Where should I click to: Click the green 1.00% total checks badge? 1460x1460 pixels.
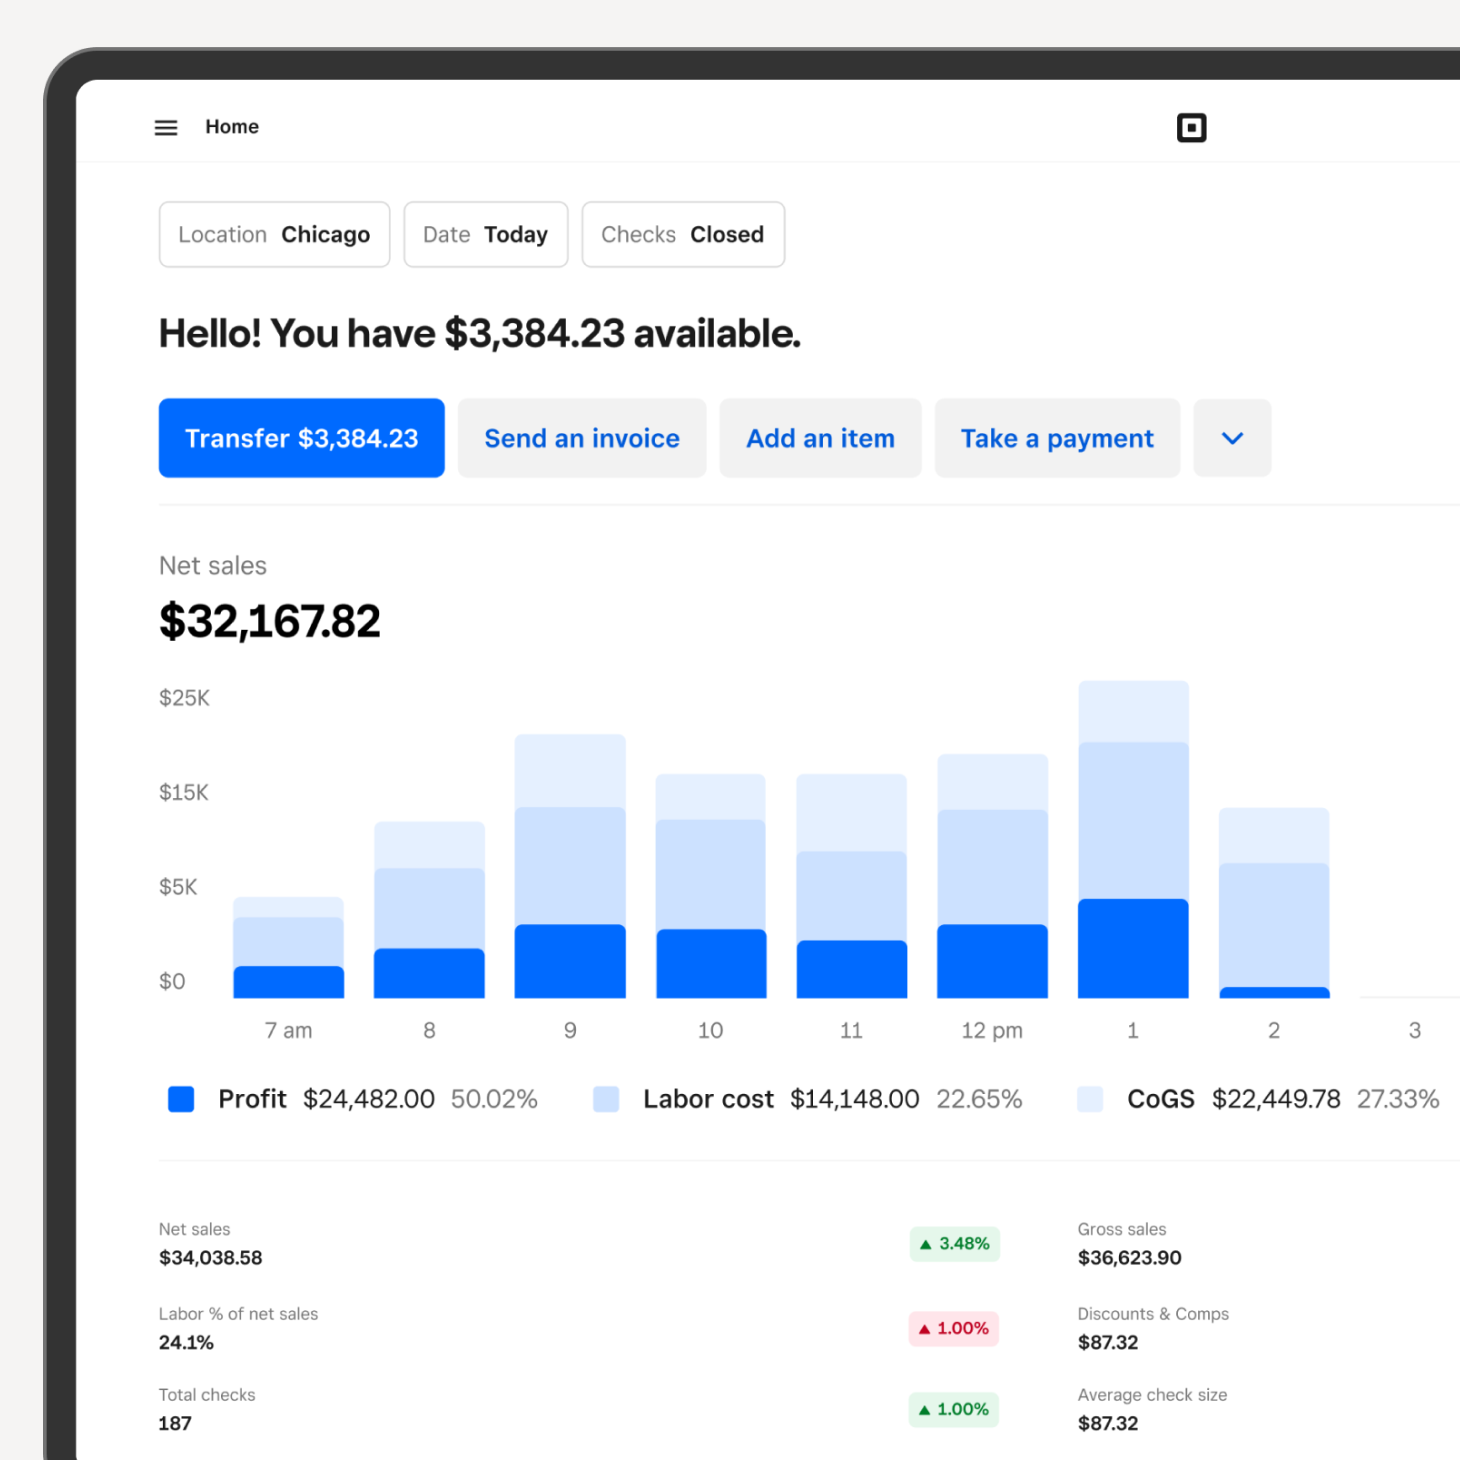(x=953, y=1410)
